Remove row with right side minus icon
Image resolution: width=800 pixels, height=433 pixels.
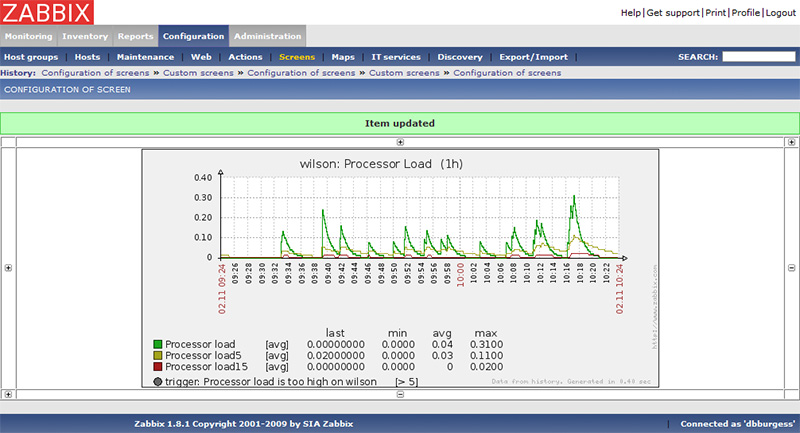791,268
